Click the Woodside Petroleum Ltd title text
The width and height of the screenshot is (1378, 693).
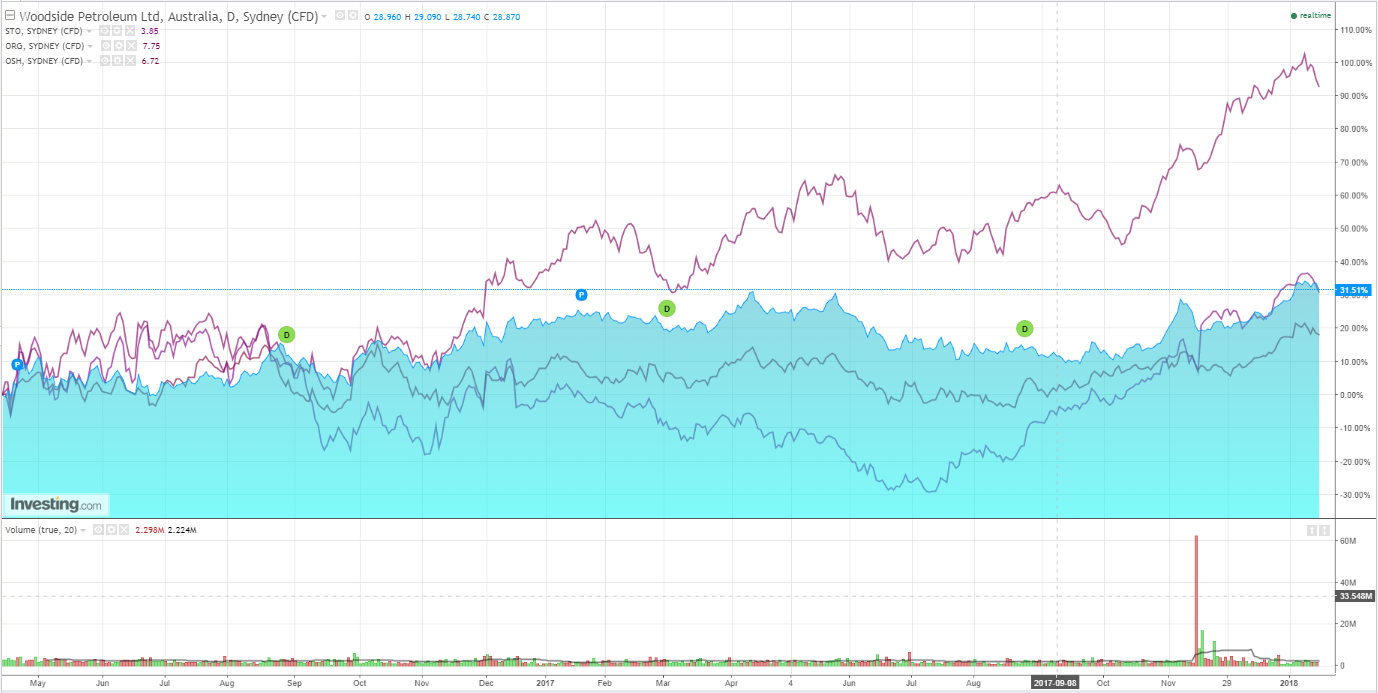click(x=92, y=16)
